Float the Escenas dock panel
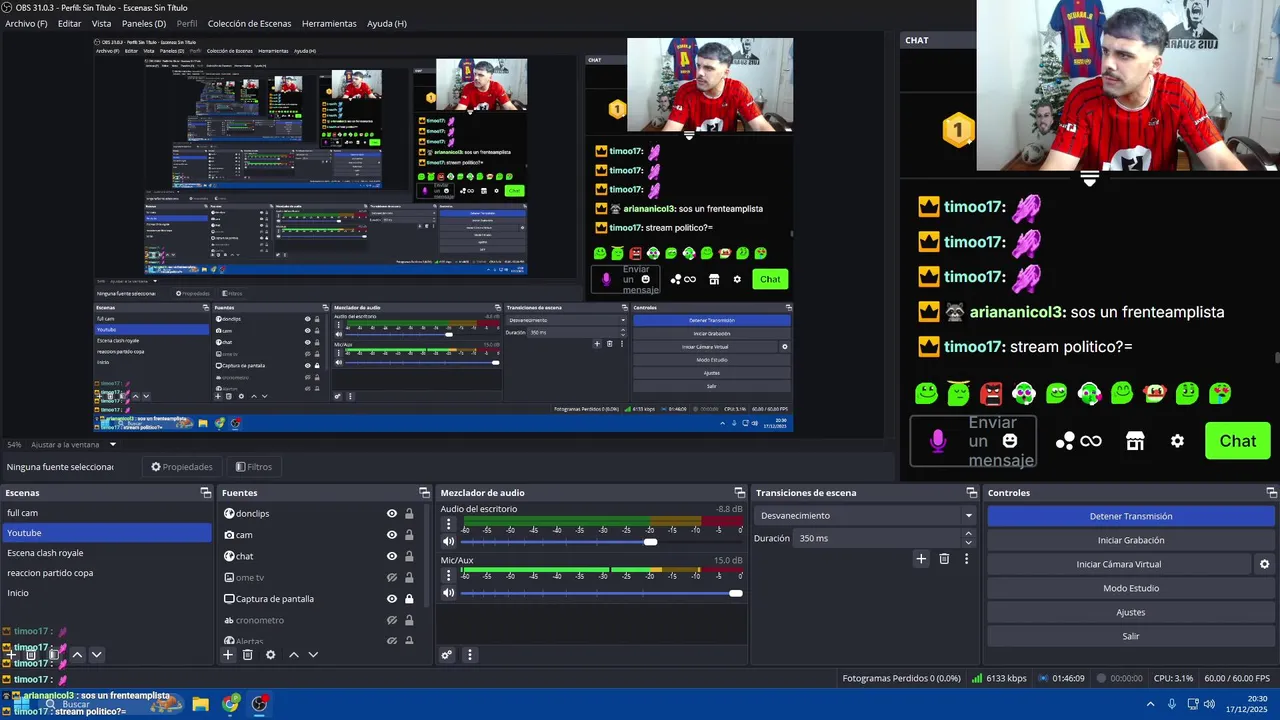Screen dimensions: 1280x720 point(205,493)
